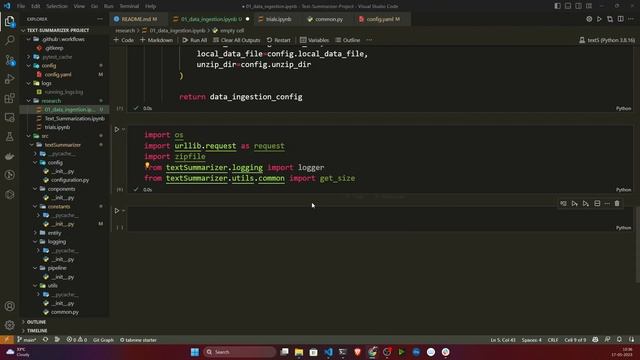Run the empty last cell
This screenshot has height=360, width=640.
coord(117,211)
